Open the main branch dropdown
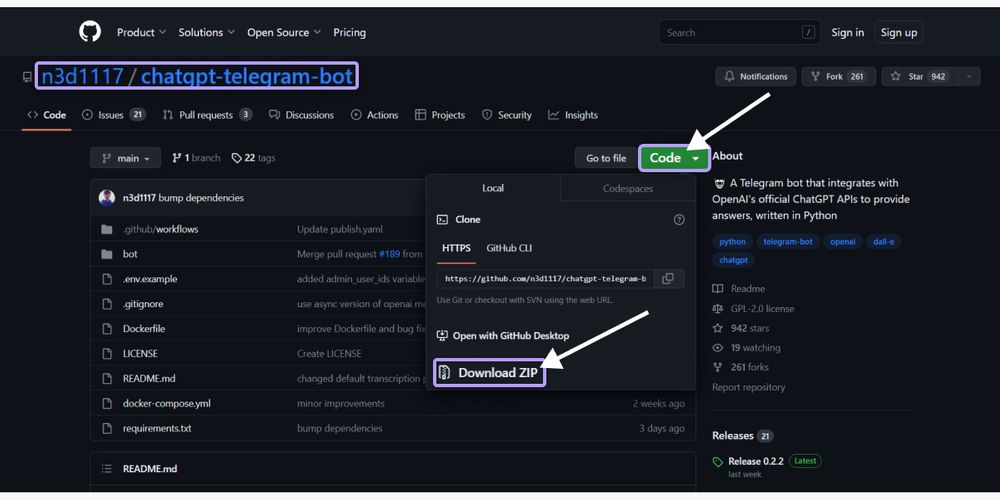The height and width of the screenshot is (500, 1000). 125,158
